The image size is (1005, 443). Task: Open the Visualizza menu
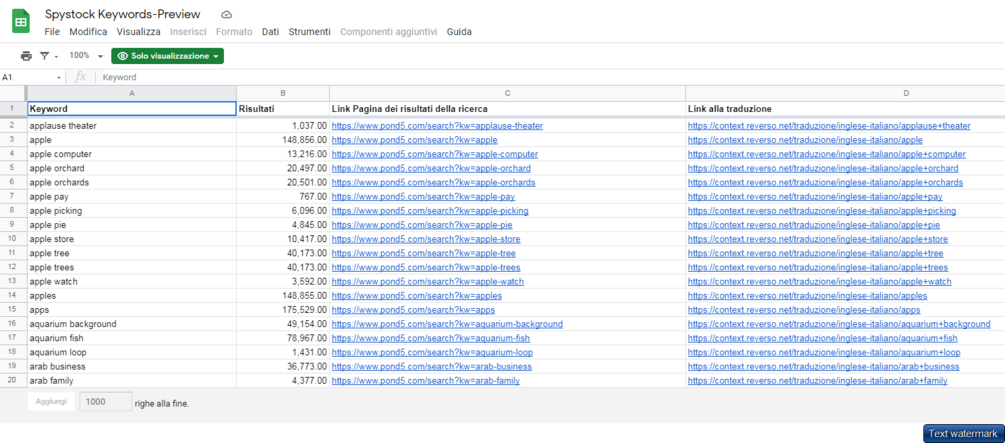(138, 31)
